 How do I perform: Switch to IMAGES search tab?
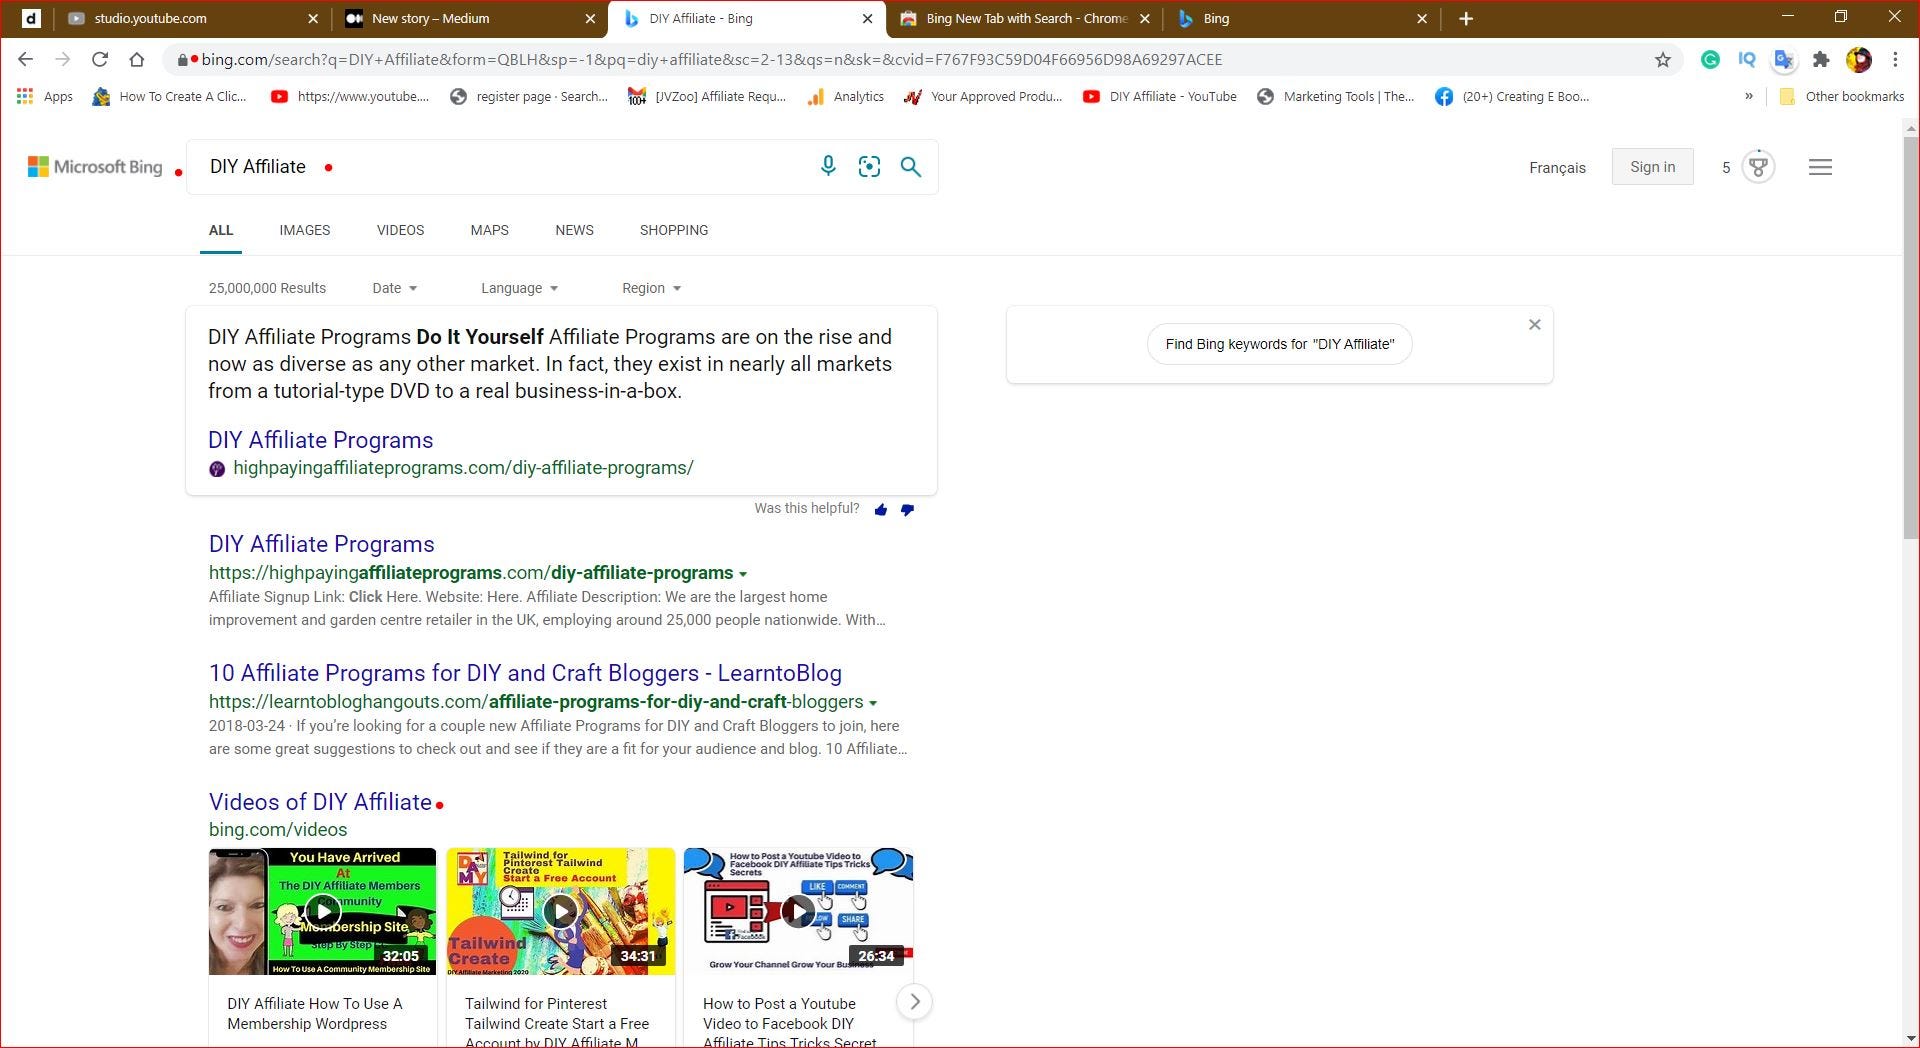(305, 230)
